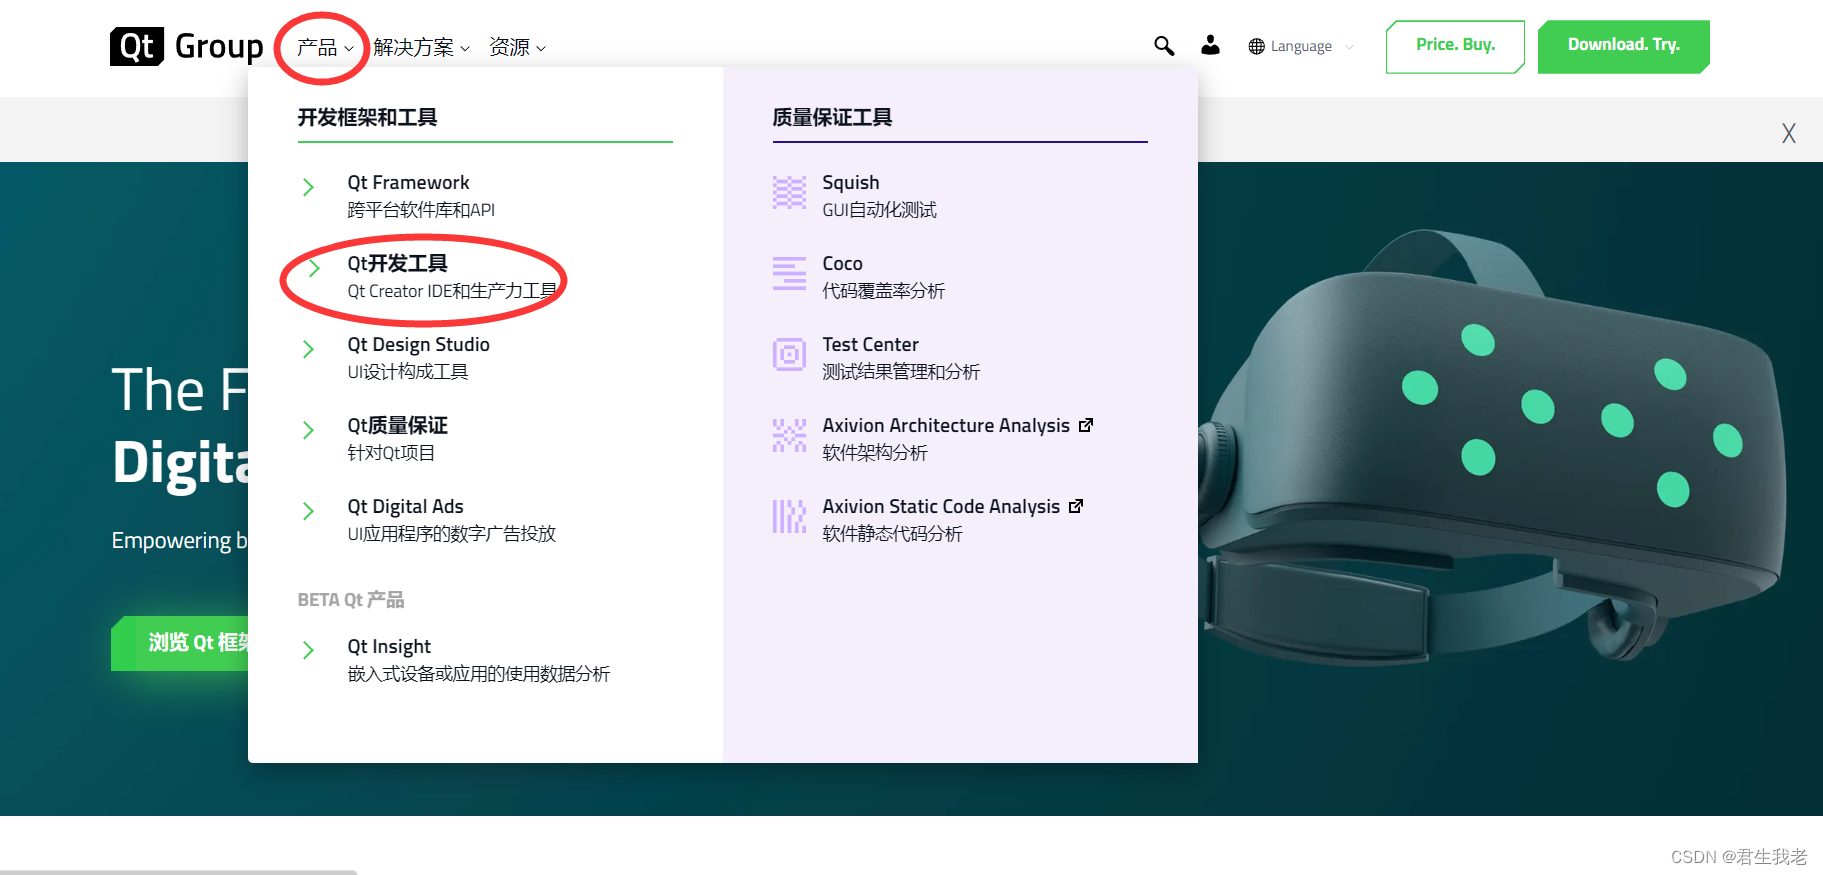The width and height of the screenshot is (1823, 875).
Task: Click the green arrow beside Qt Framework
Action: pyautogui.click(x=308, y=187)
